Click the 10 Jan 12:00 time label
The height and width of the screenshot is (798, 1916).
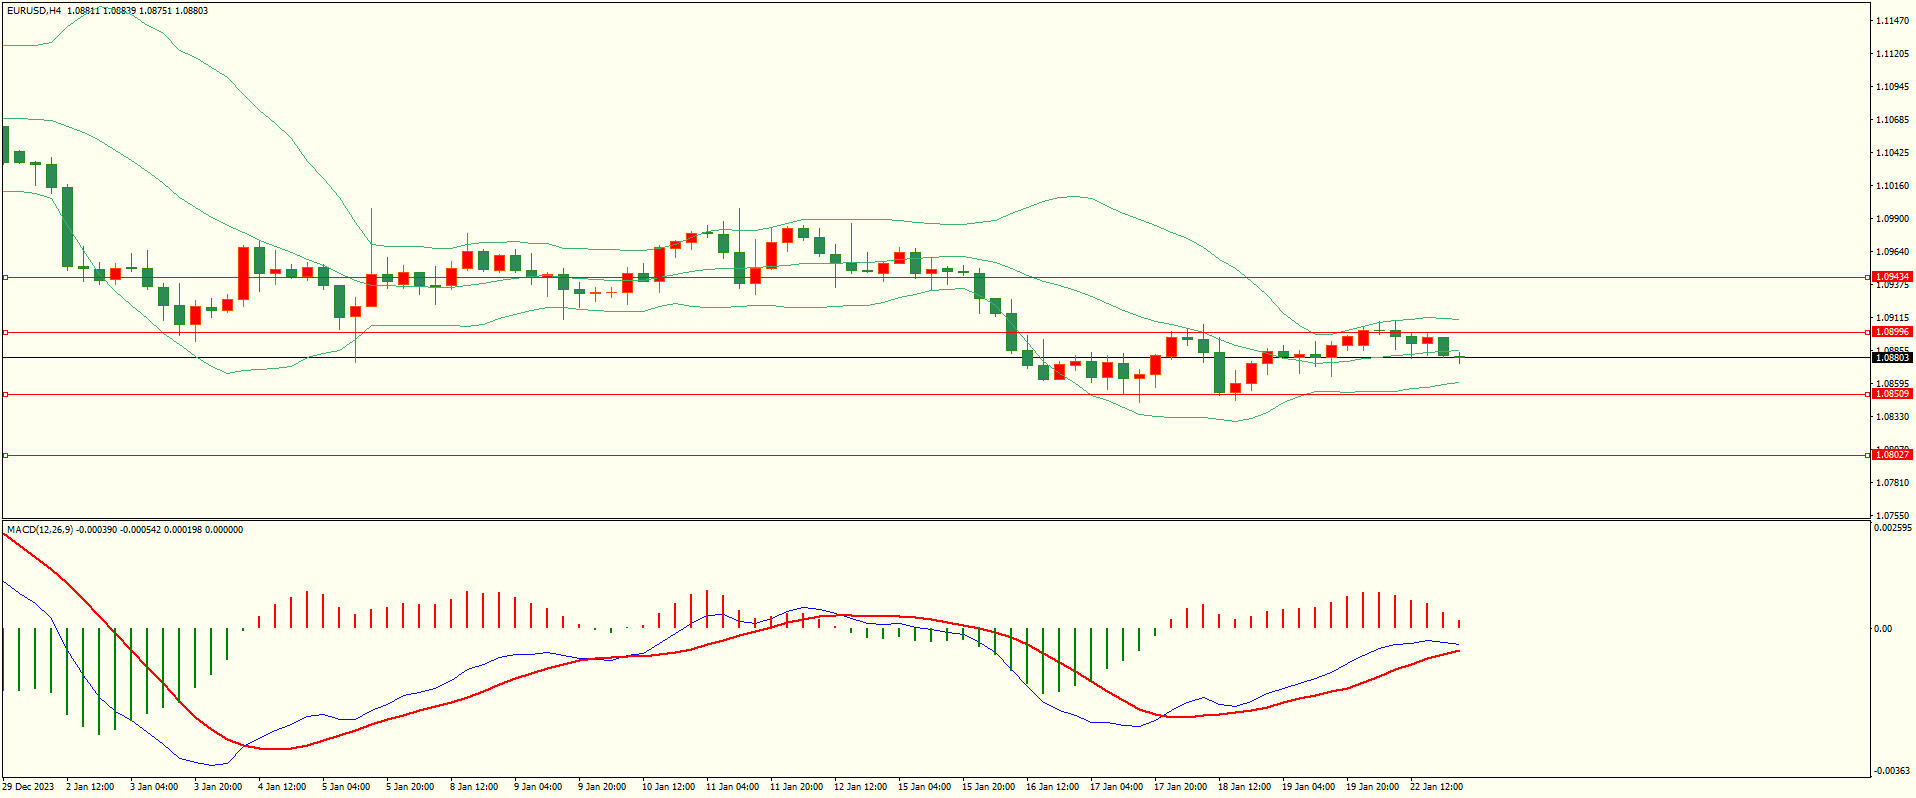pyautogui.click(x=668, y=787)
